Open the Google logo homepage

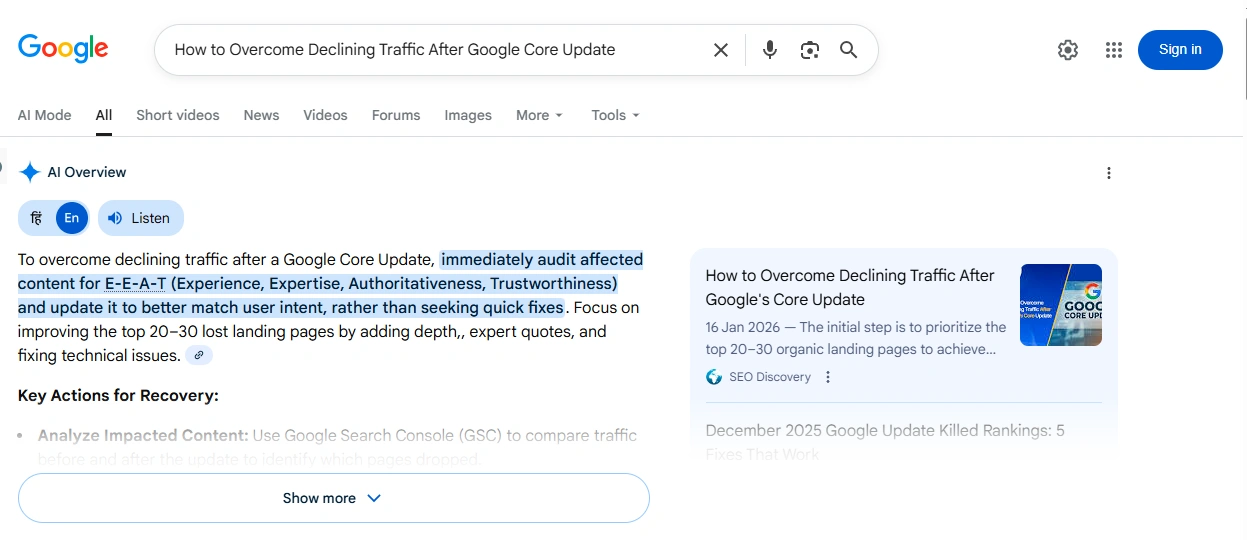(x=63, y=48)
